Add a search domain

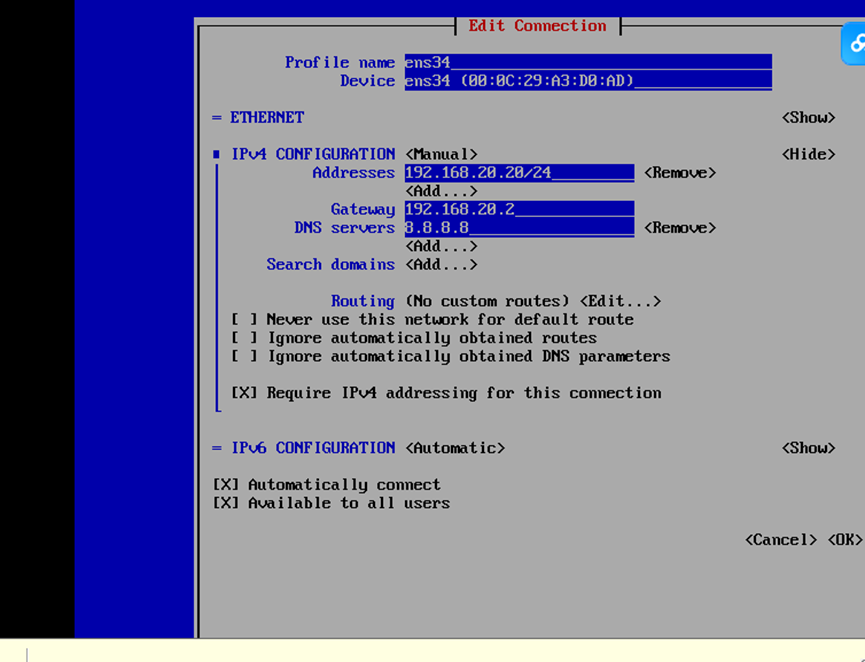(x=441, y=264)
